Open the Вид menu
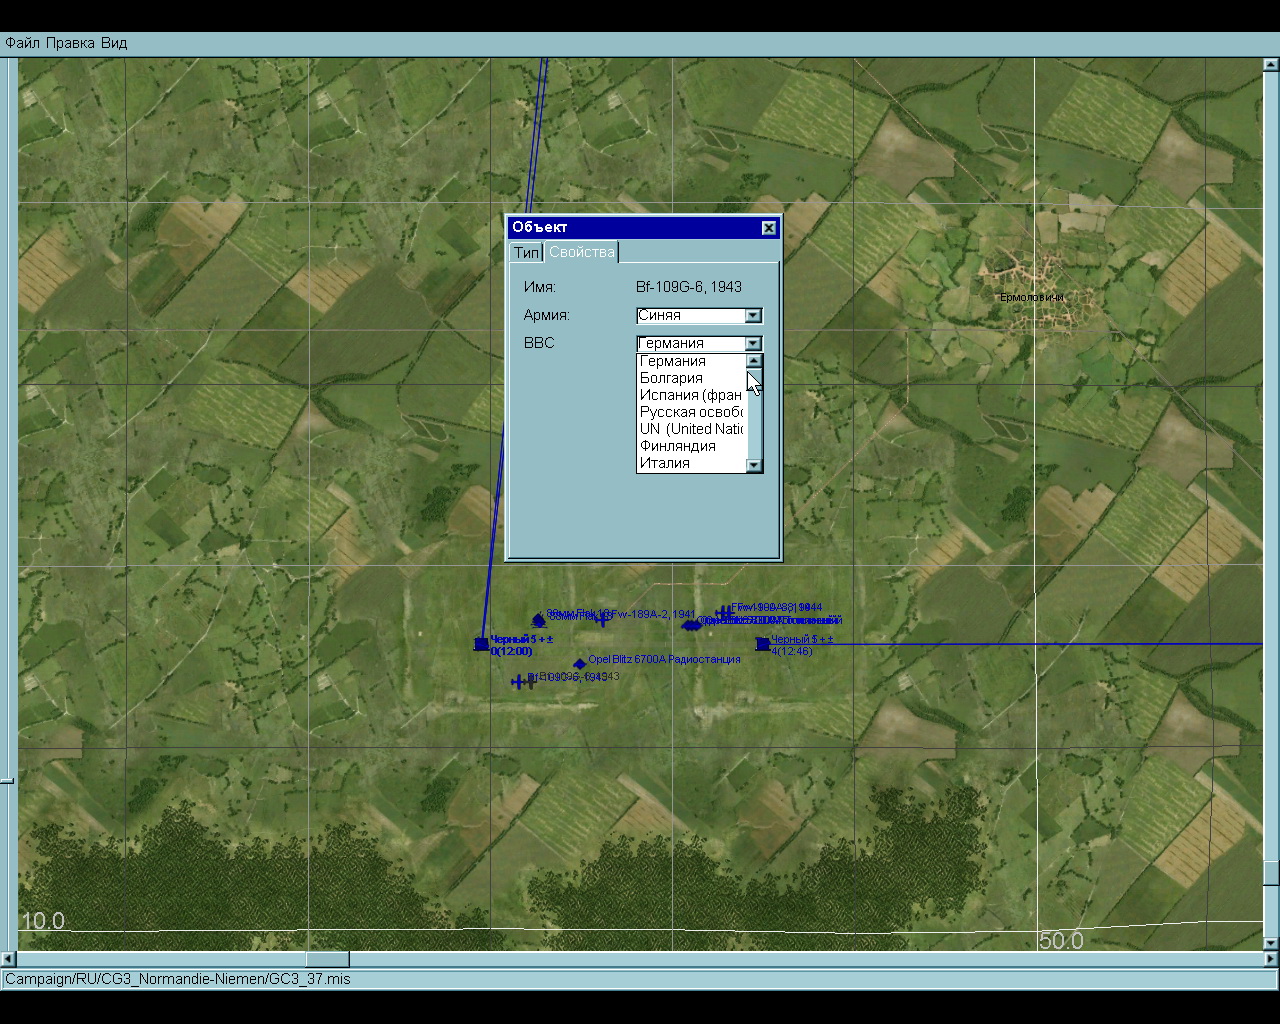The width and height of the screenshot is (1280, 1024). coord(114,43)
